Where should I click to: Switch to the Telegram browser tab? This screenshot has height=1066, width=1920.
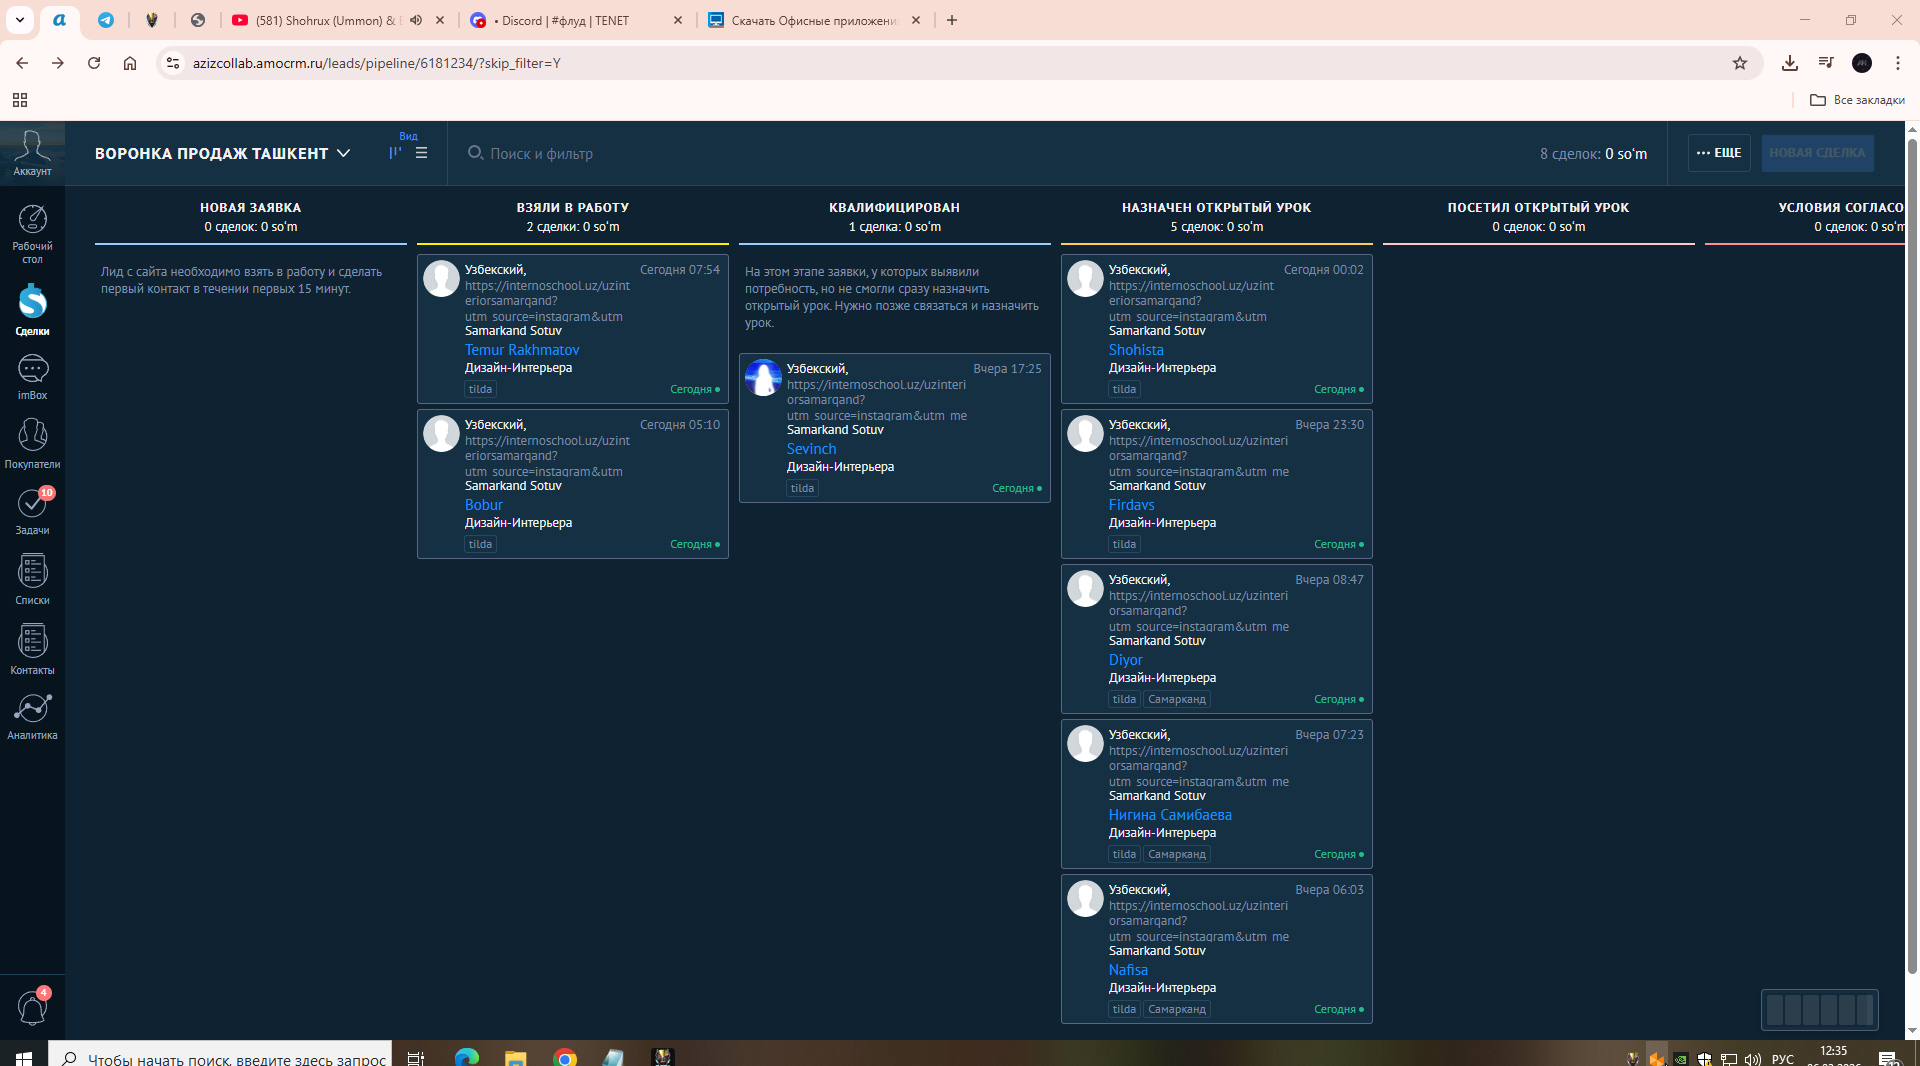[106, 20]
